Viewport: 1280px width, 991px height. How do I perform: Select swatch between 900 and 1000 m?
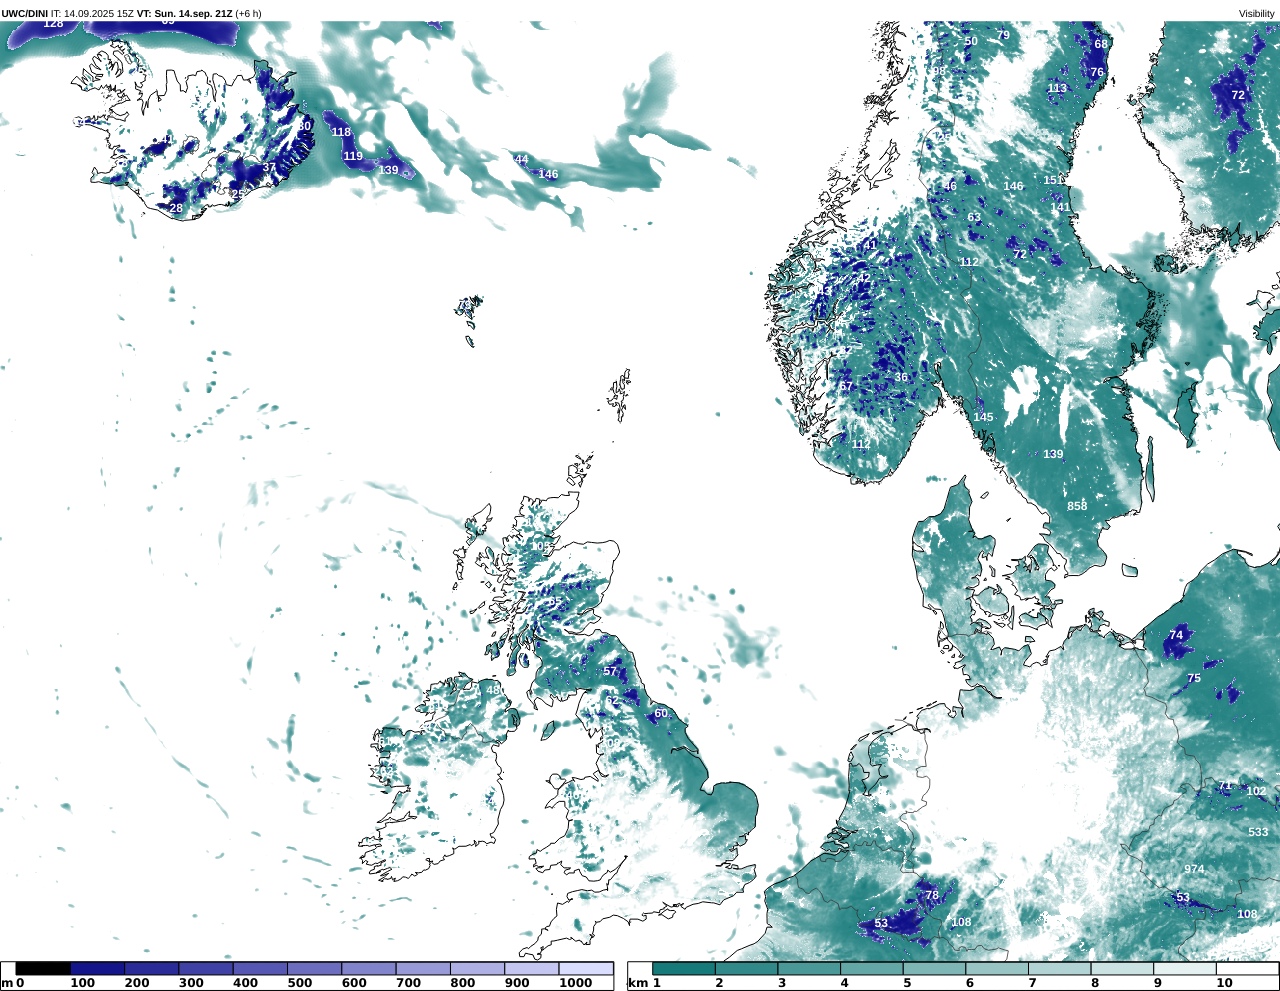[x=531, y=968]
